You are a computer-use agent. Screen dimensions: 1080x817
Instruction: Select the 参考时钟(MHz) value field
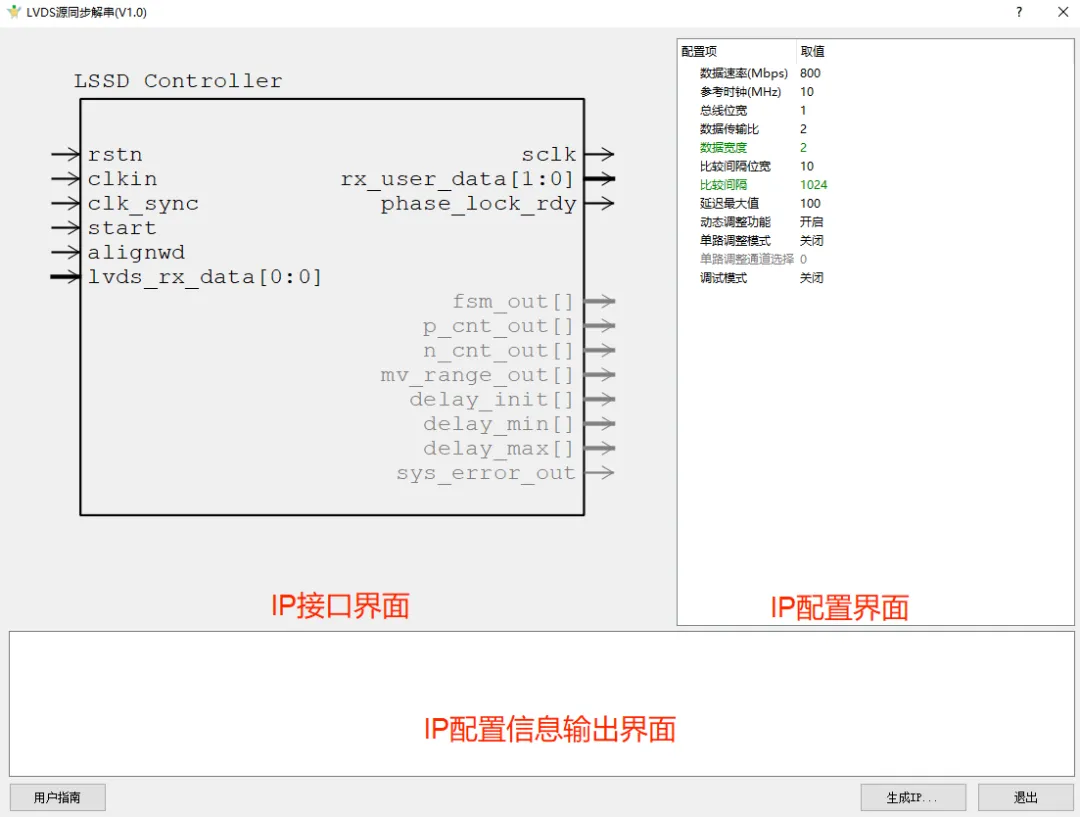point(807,92)
